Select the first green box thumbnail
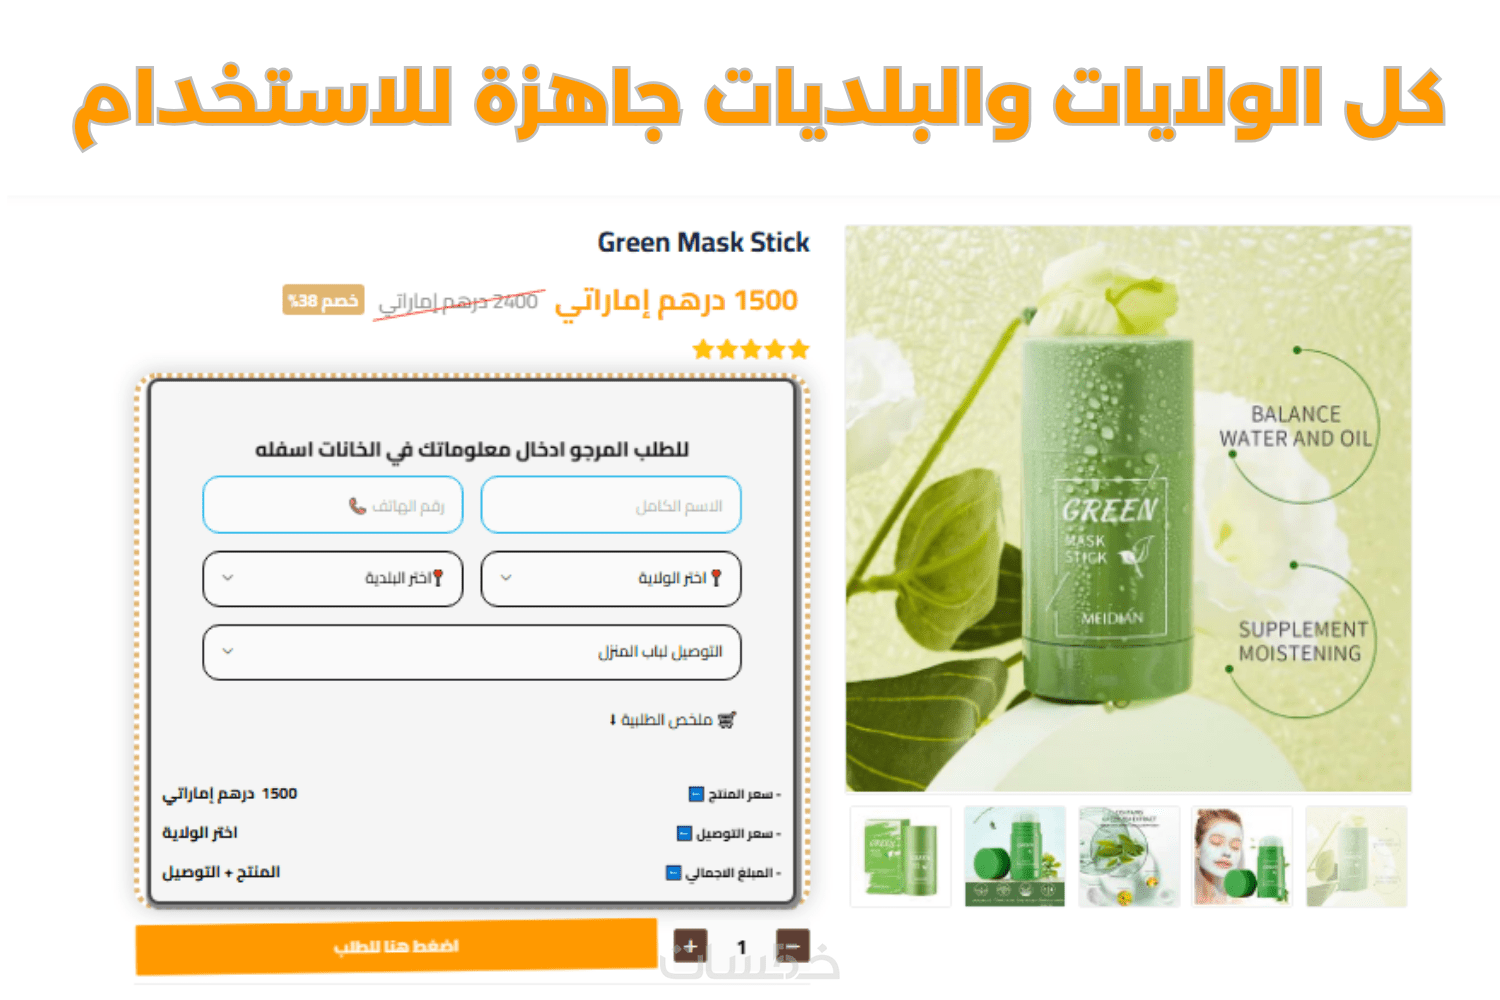 tap(901, 857)
